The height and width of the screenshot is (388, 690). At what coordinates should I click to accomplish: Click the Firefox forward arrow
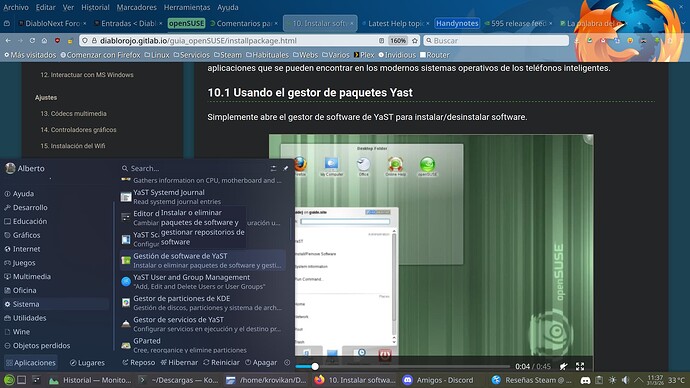coord(20,40)
